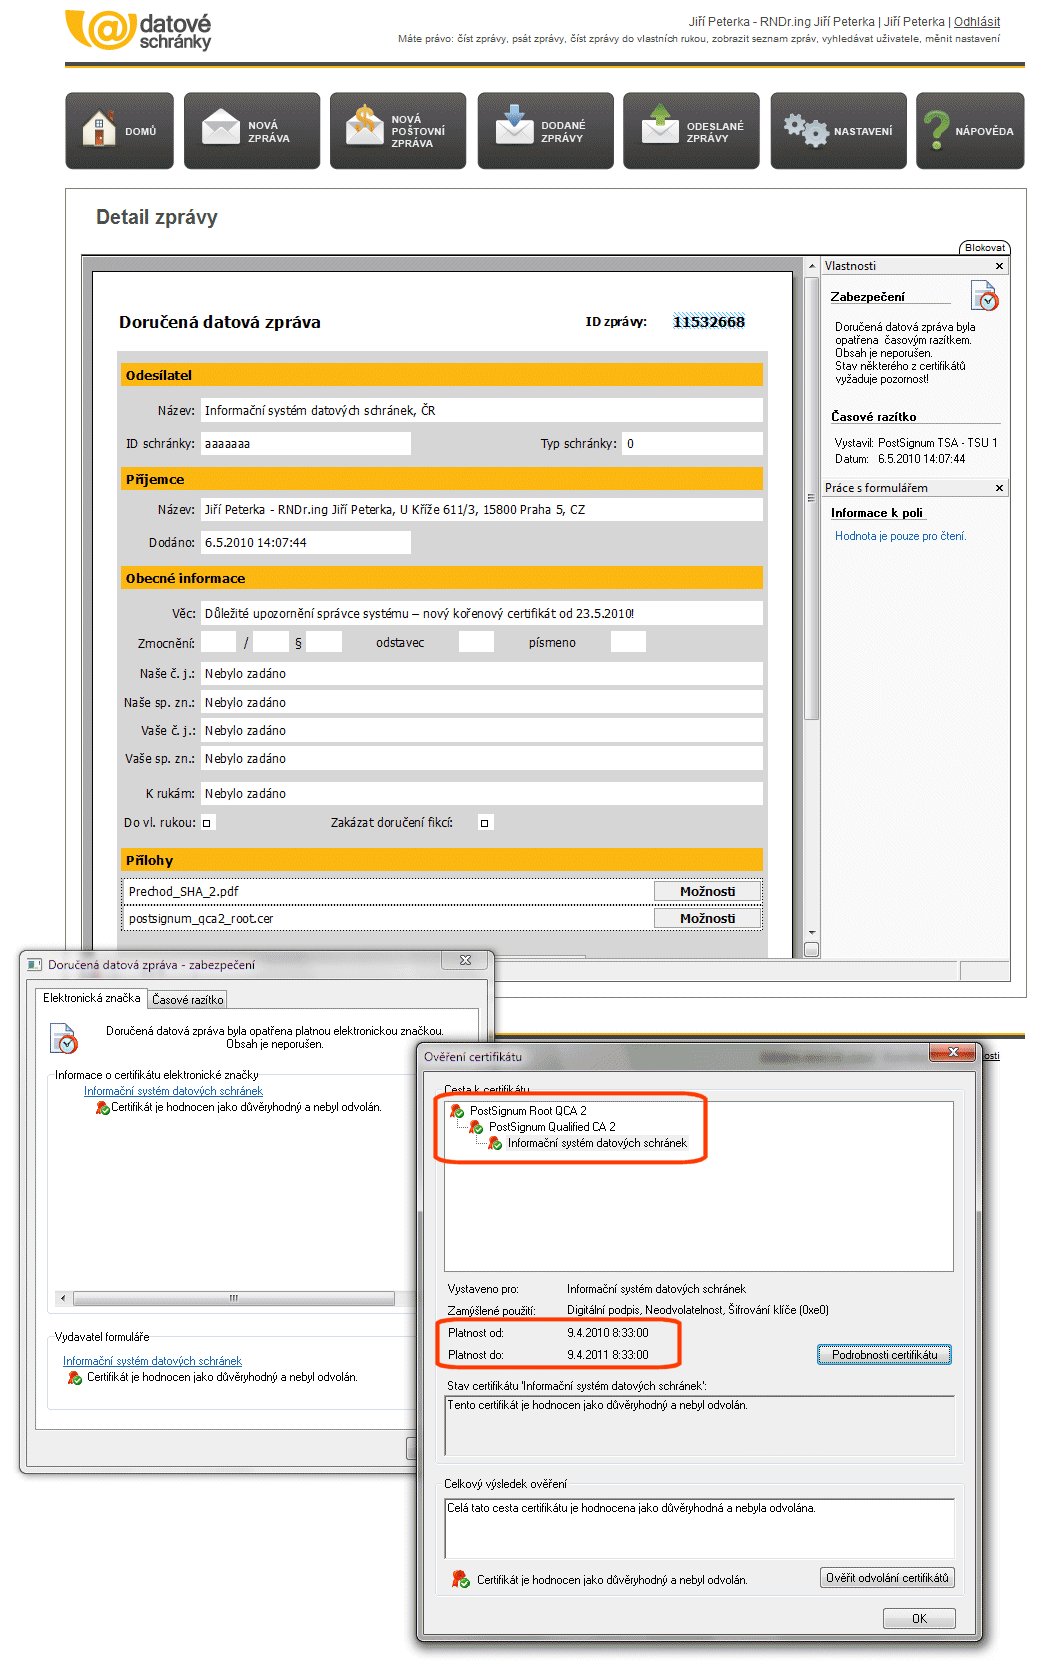Click attachment name Prechod_SHA_2.pdf

click(x=184, y=892)
